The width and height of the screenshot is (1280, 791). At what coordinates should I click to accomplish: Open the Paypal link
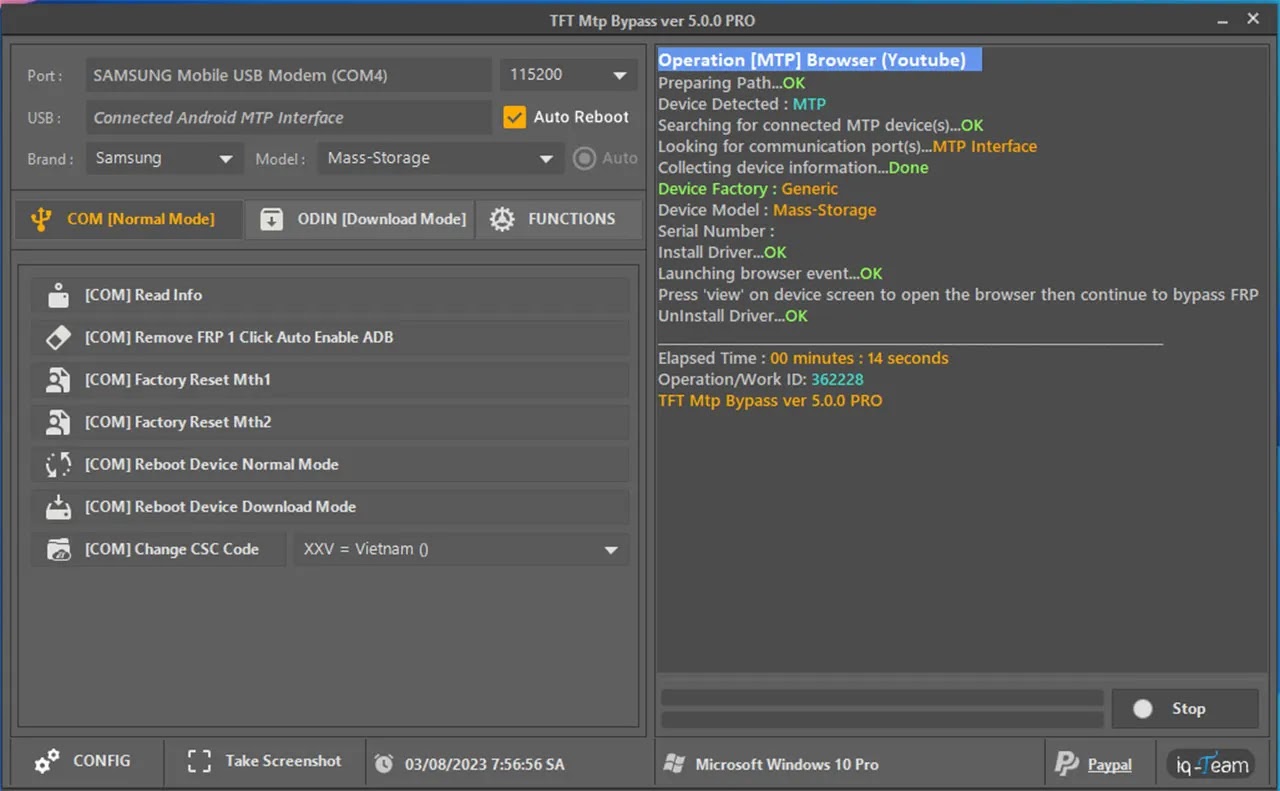pos(1110,765)
